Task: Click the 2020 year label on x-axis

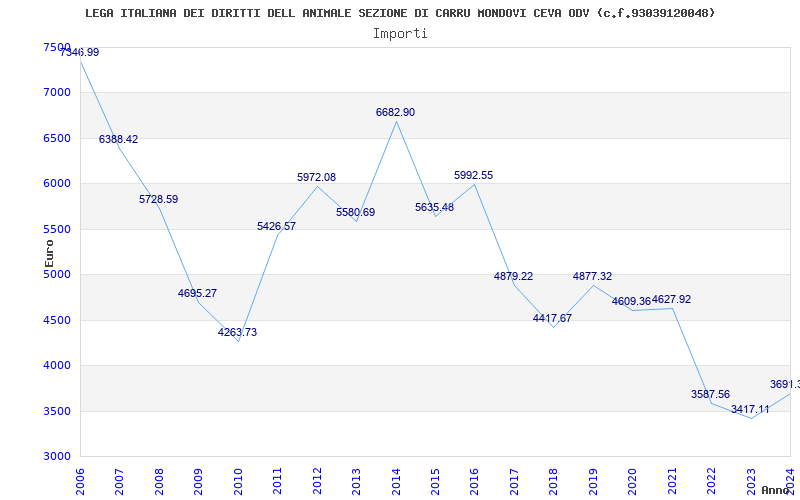Action: (632, 483)
